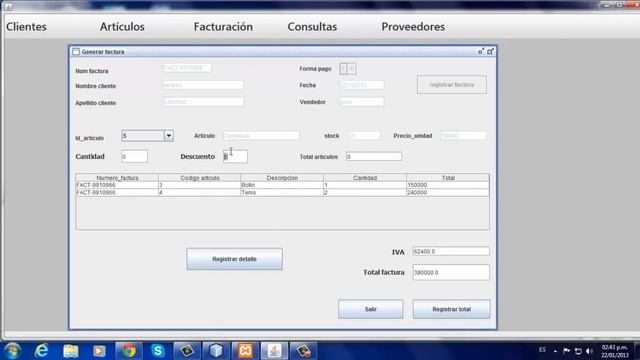Image resolution: width=640 pixels, height=360 pixels.
Task: Click the Descripcion column header
Action: tap(282, 178)
